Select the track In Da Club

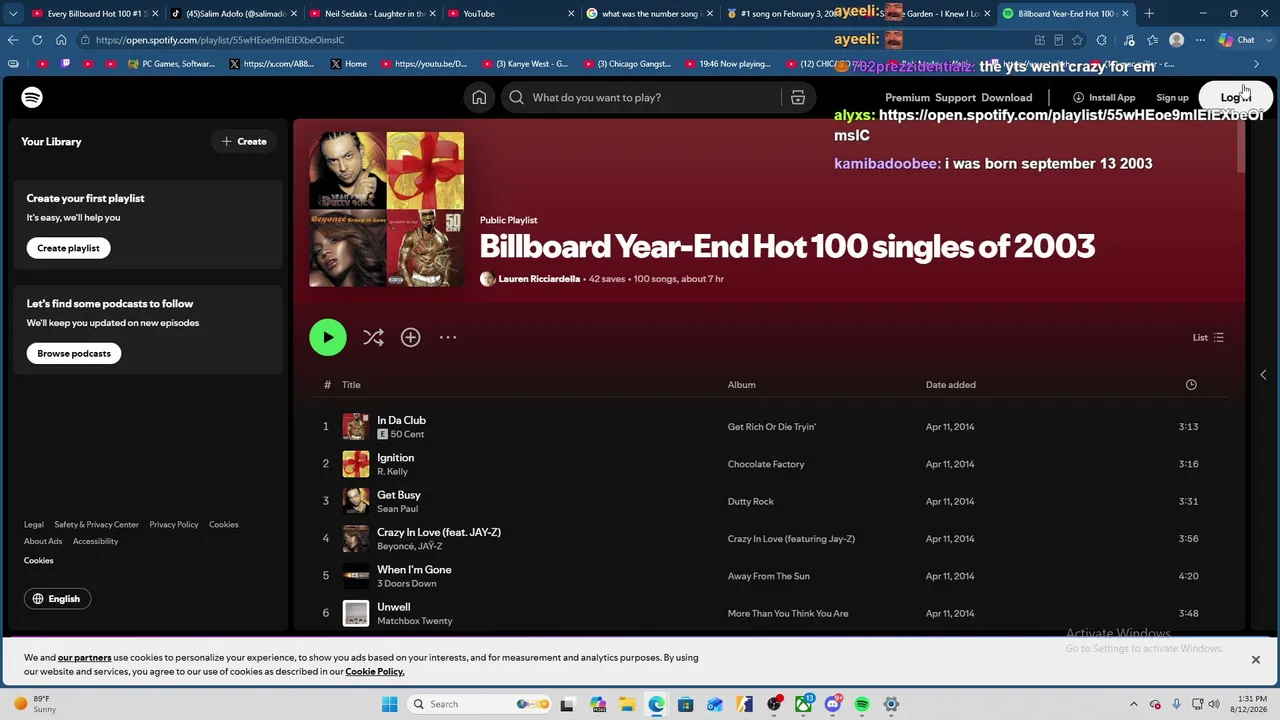click(401, 420)
